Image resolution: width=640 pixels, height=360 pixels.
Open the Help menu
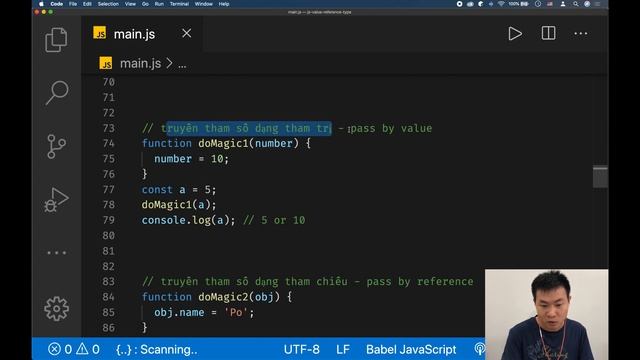coord(224,4)
